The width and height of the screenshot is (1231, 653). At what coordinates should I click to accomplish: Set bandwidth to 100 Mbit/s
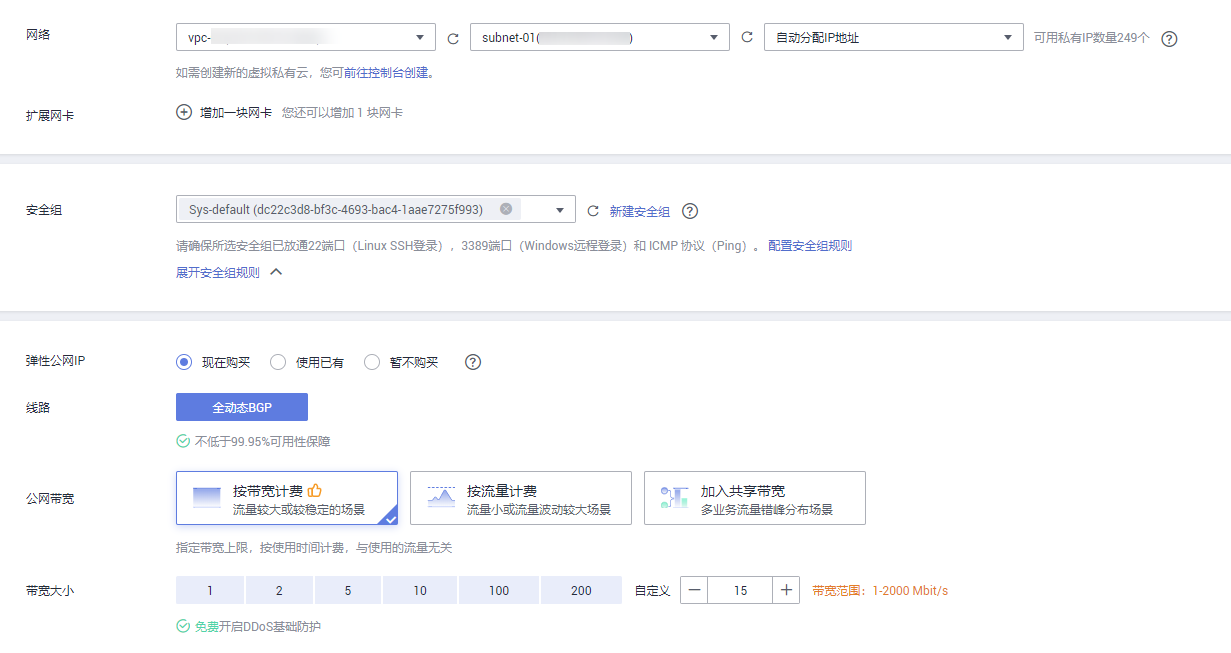499,590
